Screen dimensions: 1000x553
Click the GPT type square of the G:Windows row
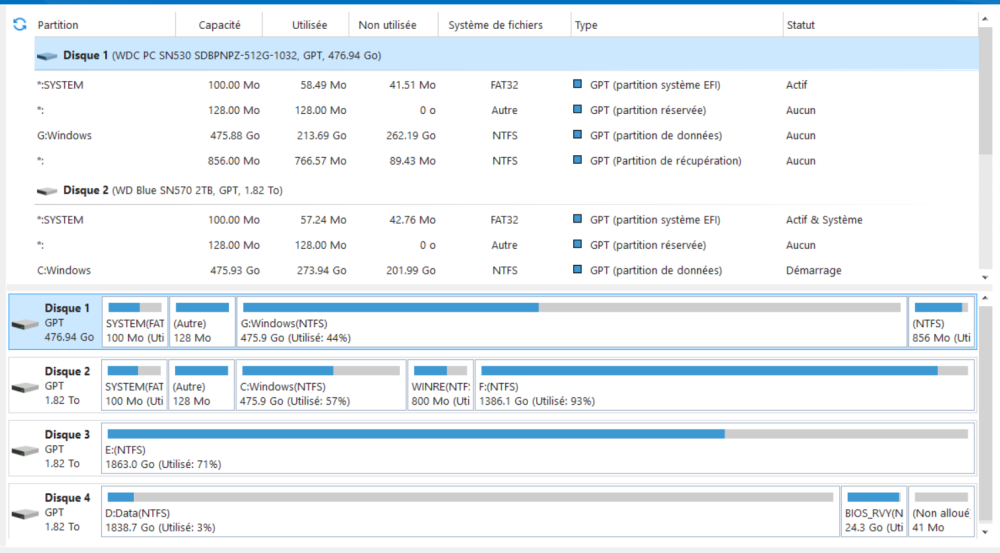(577, 135)
